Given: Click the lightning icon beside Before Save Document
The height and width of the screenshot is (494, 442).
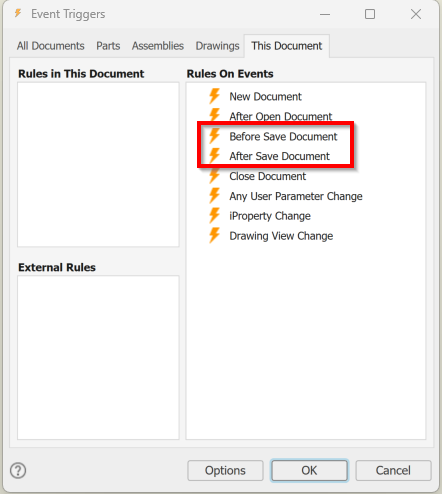Looking at the screenshot, I should point(214,136).
